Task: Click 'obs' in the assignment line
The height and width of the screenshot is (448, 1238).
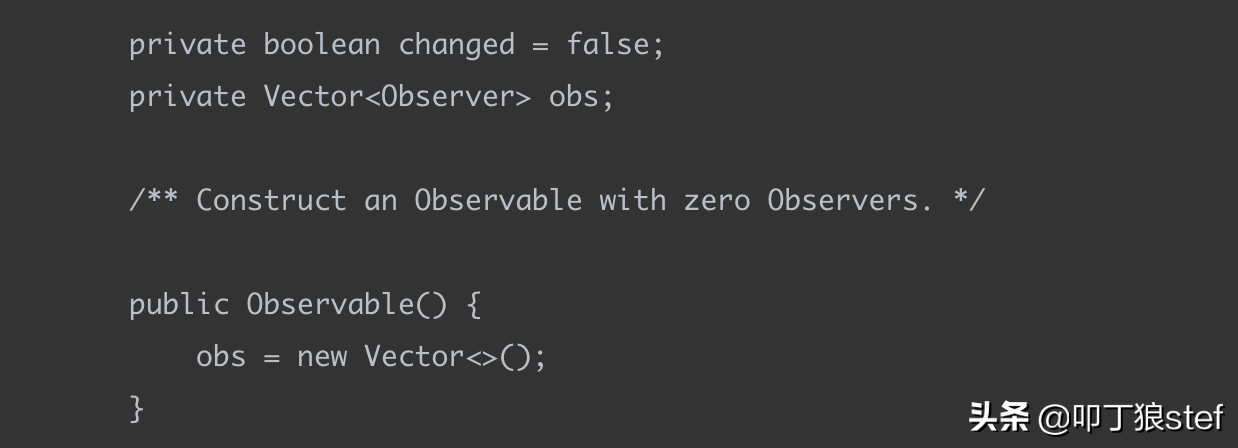Action: 221,356
